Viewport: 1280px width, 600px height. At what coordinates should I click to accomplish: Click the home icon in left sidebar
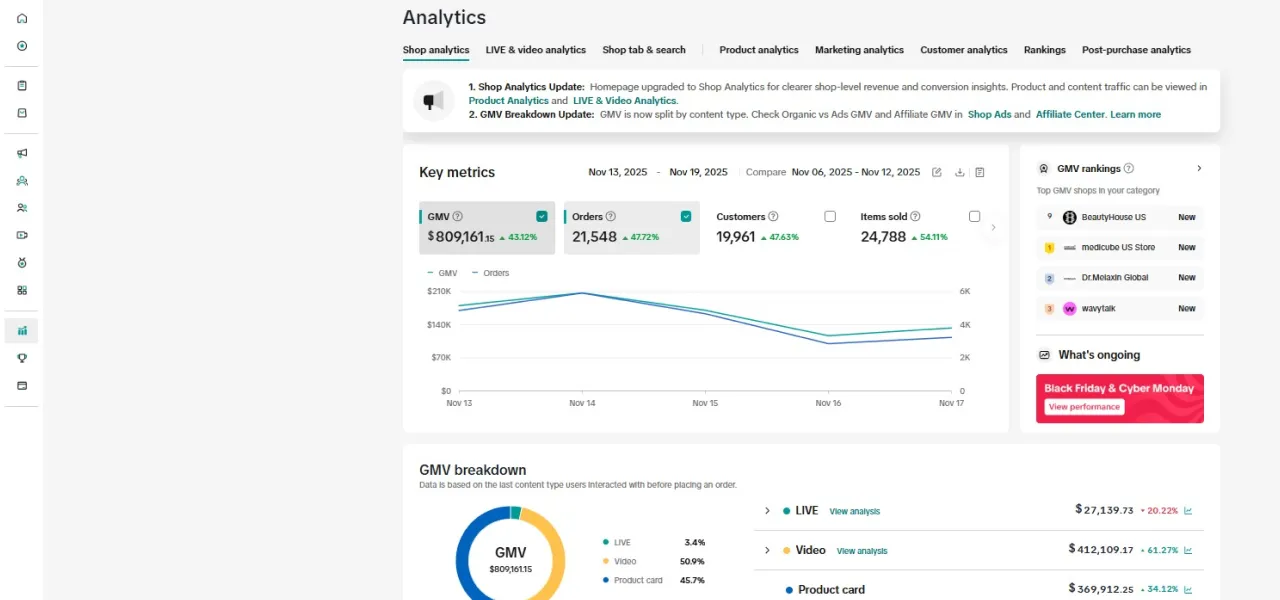[22, 18]
